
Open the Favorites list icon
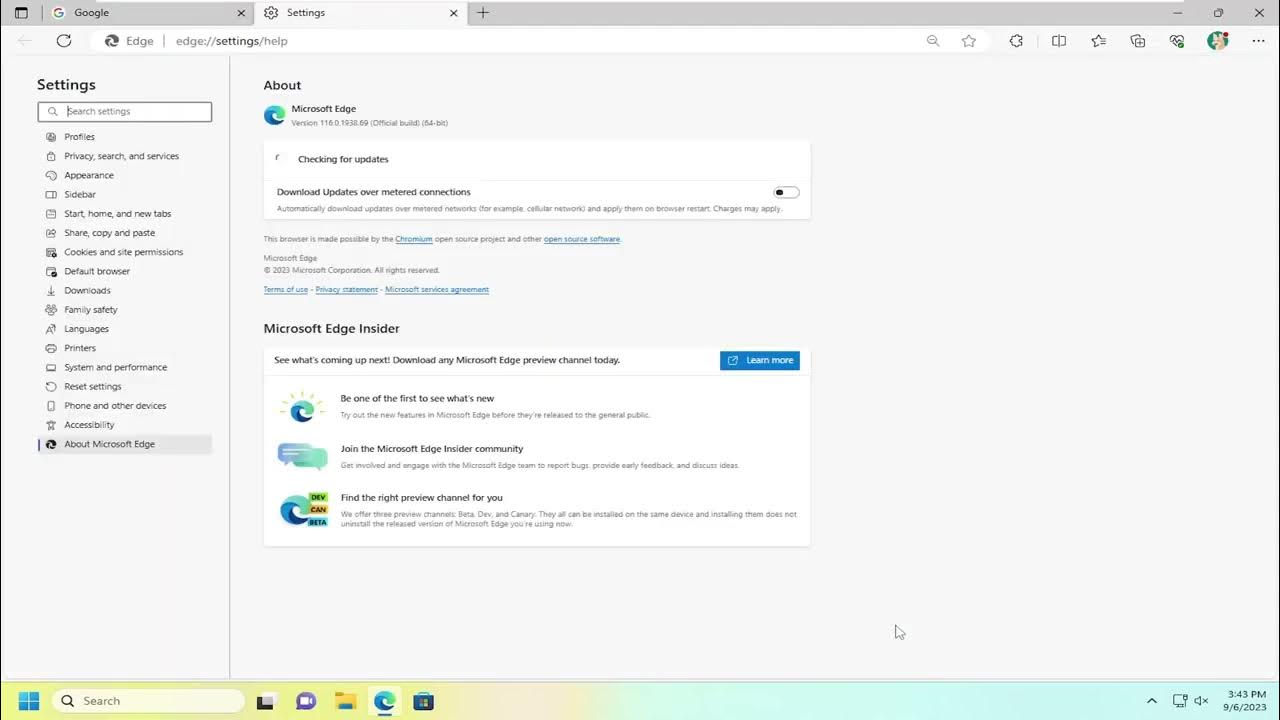click(x=1099, y=41)
